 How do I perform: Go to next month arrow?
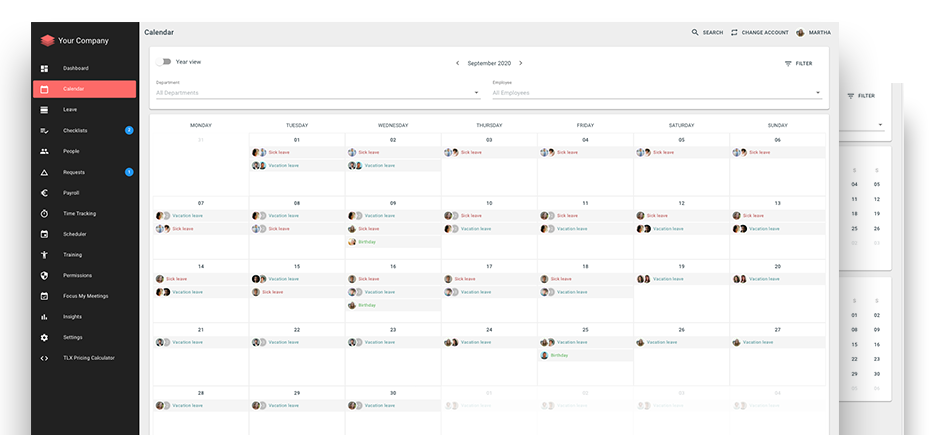[520, 63]
